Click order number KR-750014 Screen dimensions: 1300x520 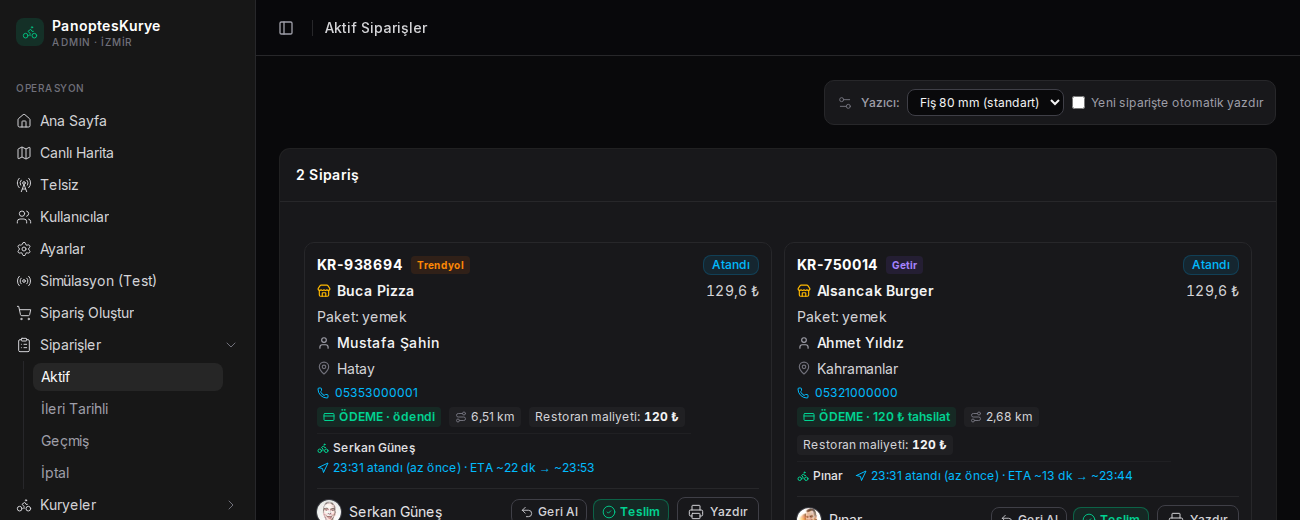point(837,265)
